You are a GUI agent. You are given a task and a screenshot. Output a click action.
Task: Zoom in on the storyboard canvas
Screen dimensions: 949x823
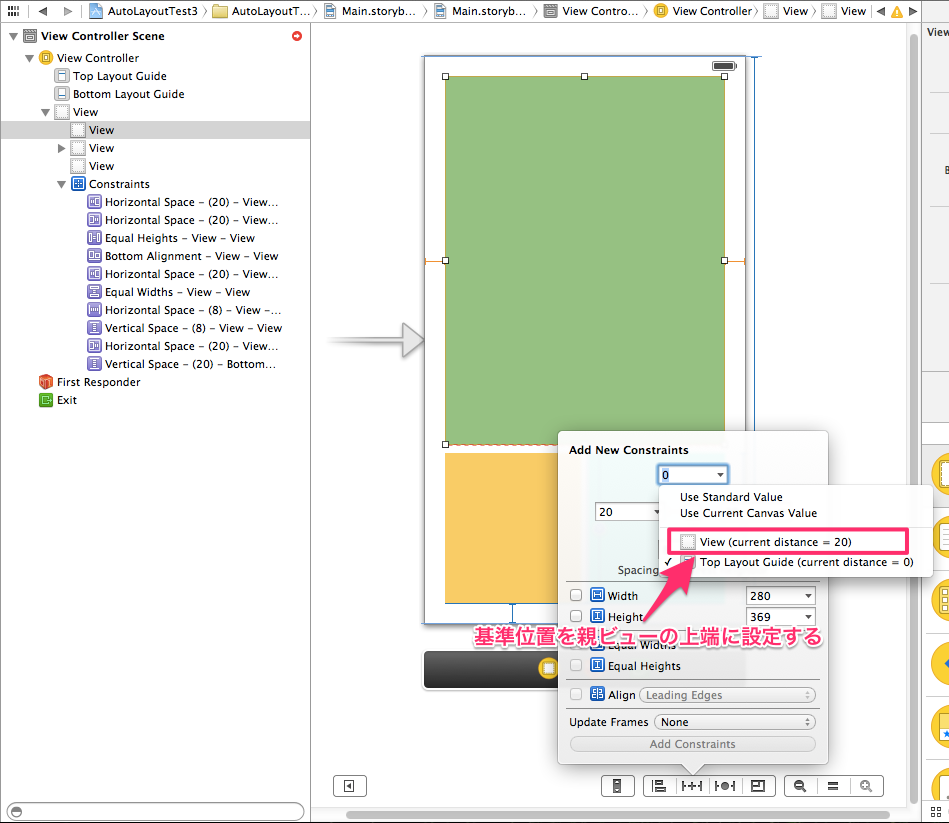(866, 786)
